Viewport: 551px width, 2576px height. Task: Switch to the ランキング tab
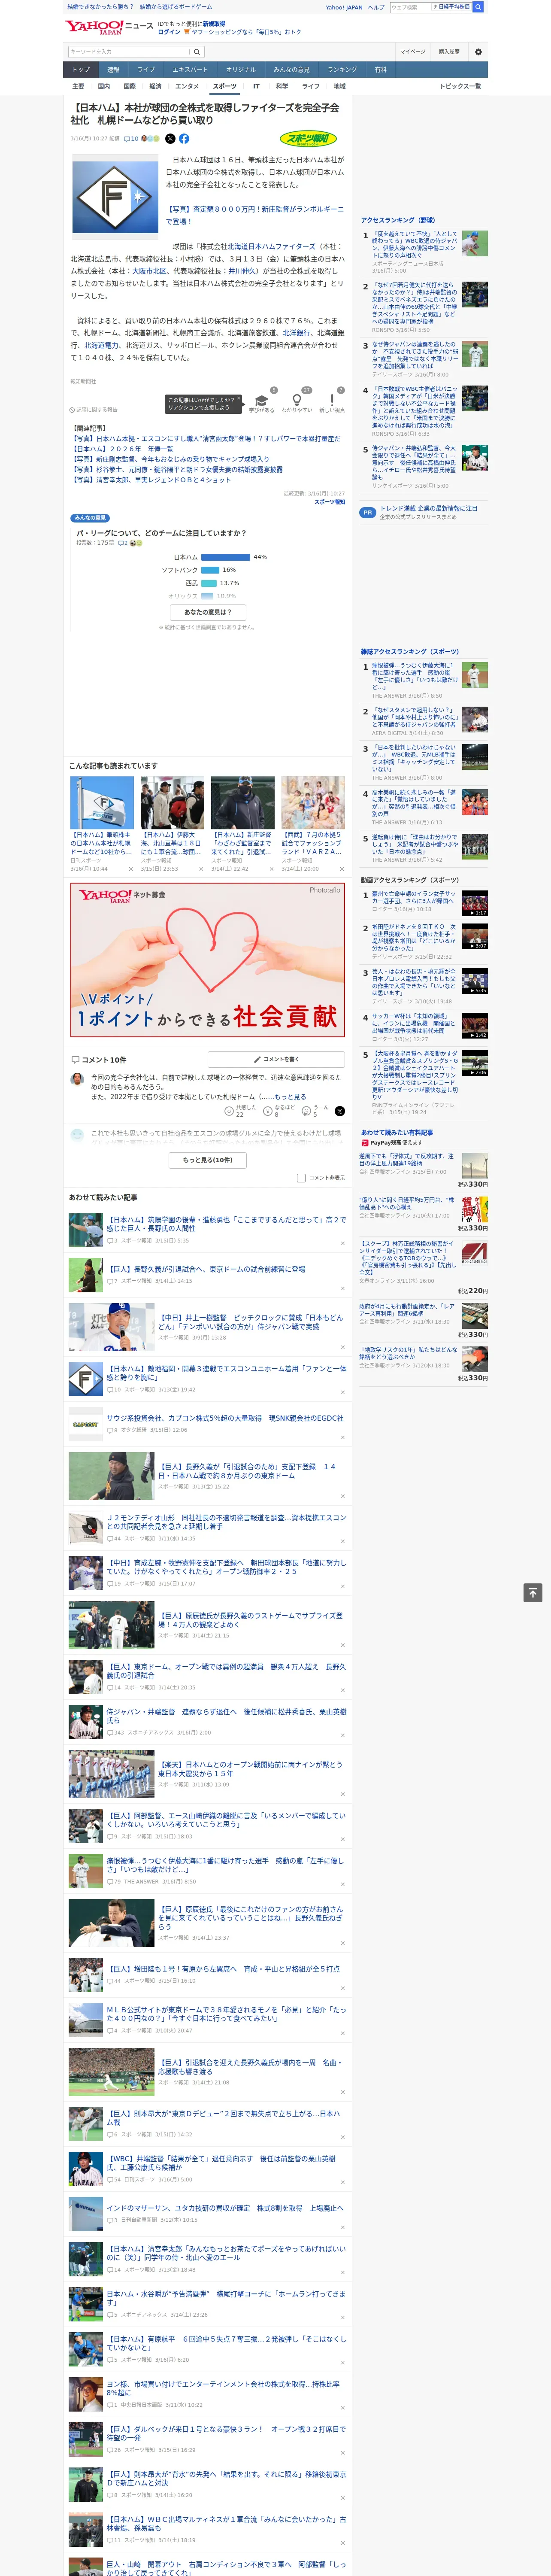342,70
